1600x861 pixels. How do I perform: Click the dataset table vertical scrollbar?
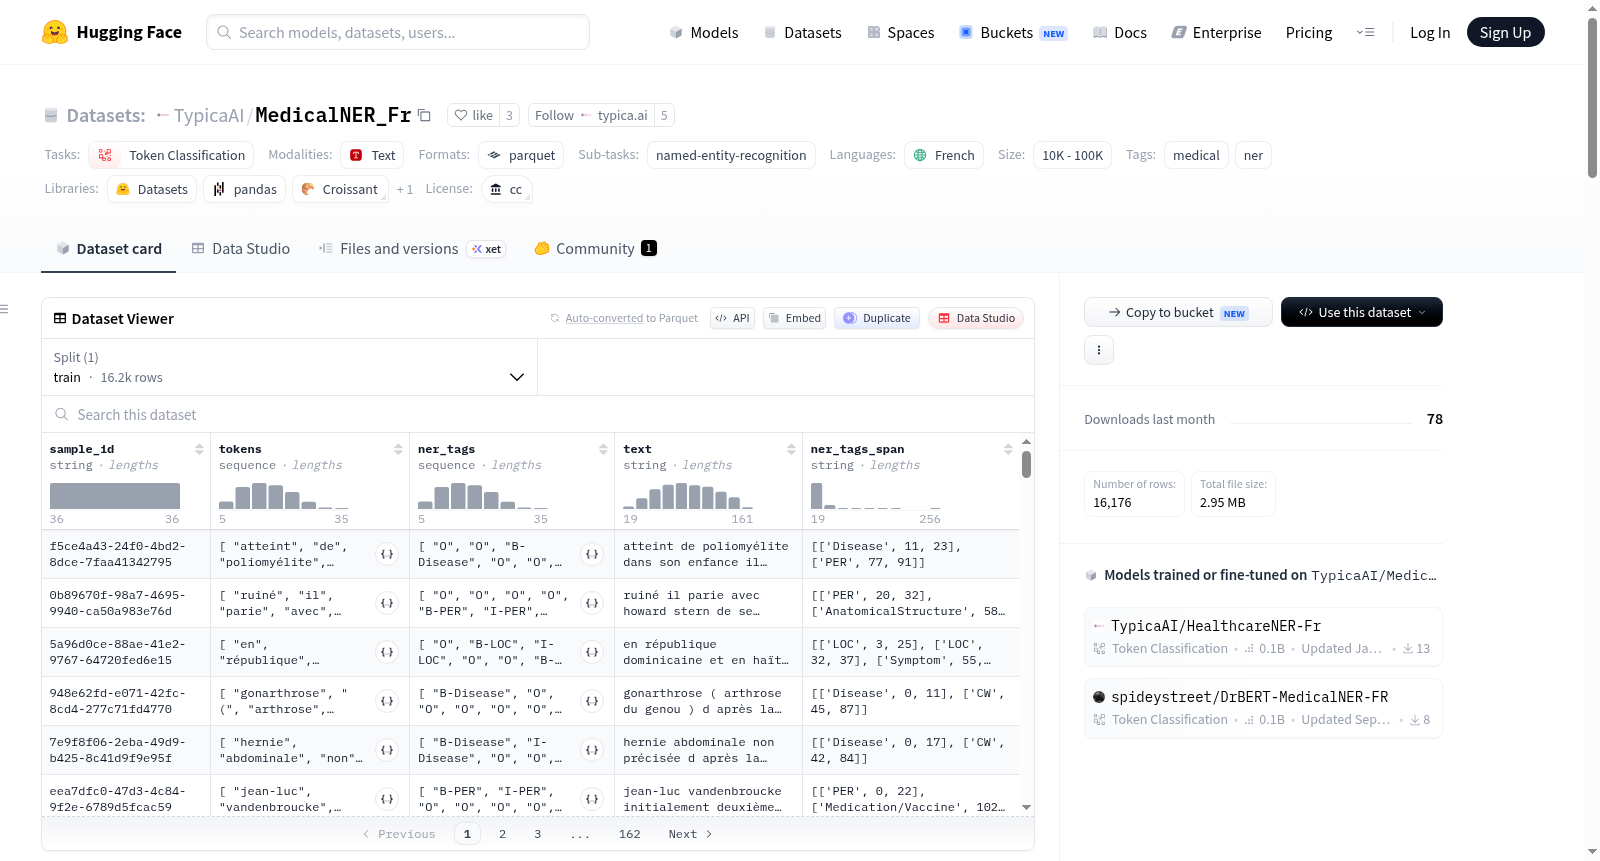pyautogui.click(x=1026, y=464)
